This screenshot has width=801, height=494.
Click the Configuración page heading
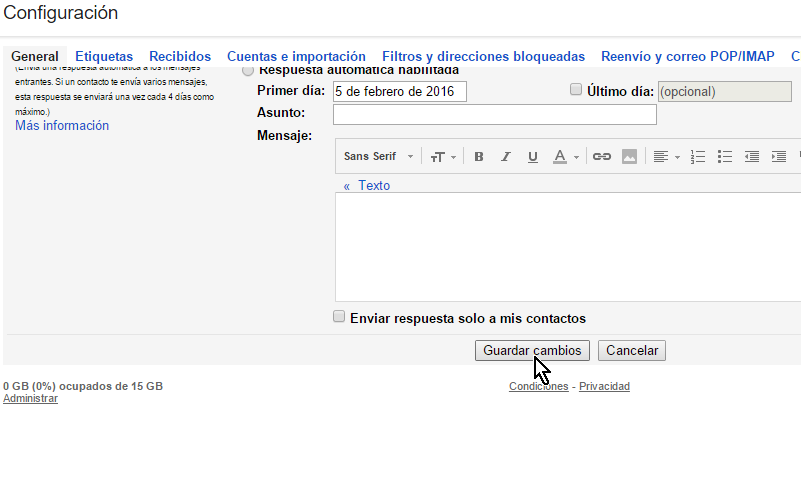60,13
